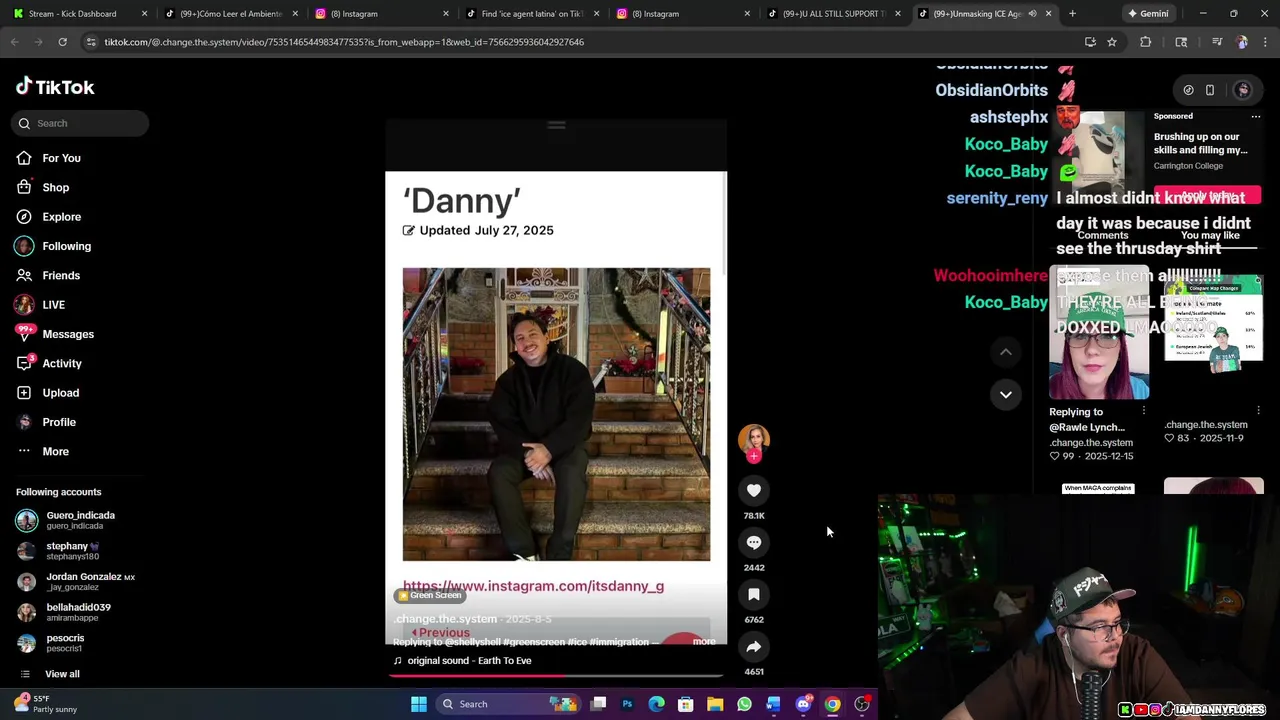Click the TikTok coin icon in top pill
Image resolution: width=1280 pixels, height=720 pixels.
(1188, 90)
